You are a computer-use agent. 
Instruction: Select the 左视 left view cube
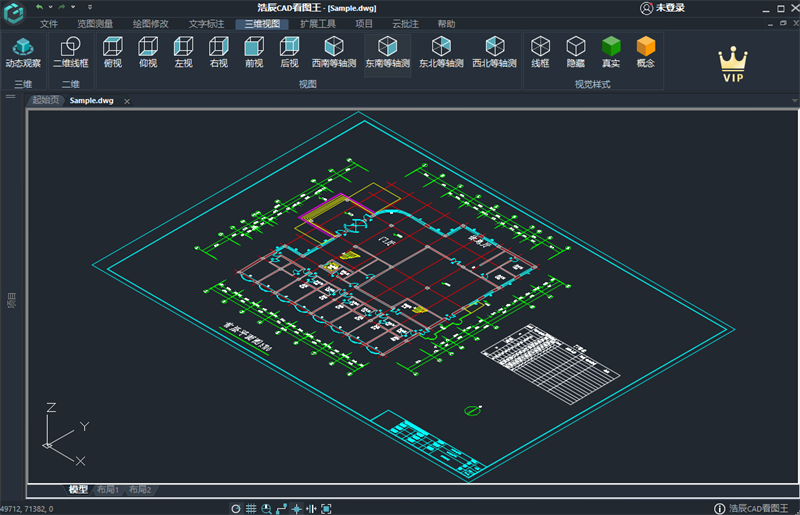183,51
